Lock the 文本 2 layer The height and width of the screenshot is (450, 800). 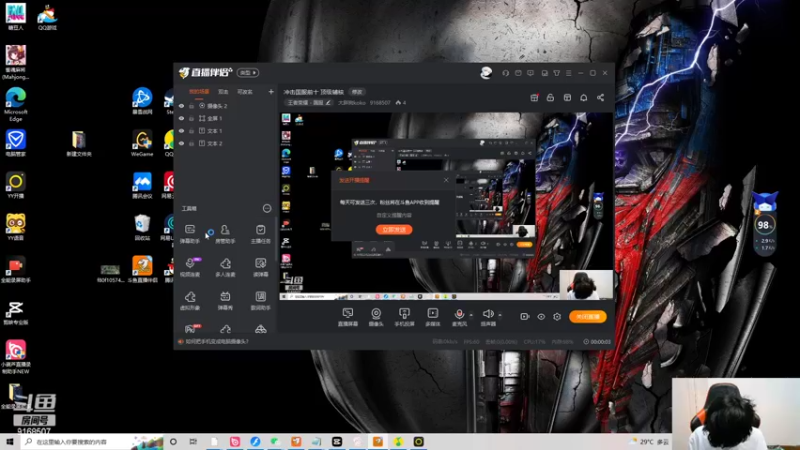(192, 144)
